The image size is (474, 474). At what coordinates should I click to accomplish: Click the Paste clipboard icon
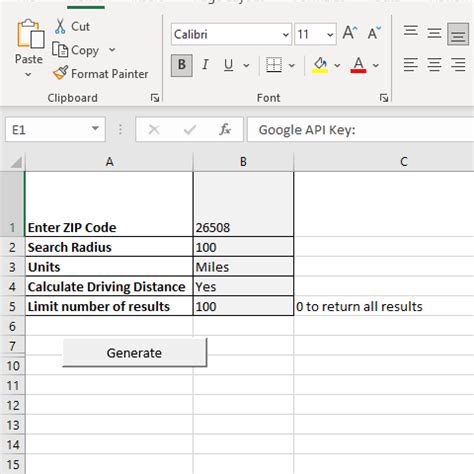[30, 34]
